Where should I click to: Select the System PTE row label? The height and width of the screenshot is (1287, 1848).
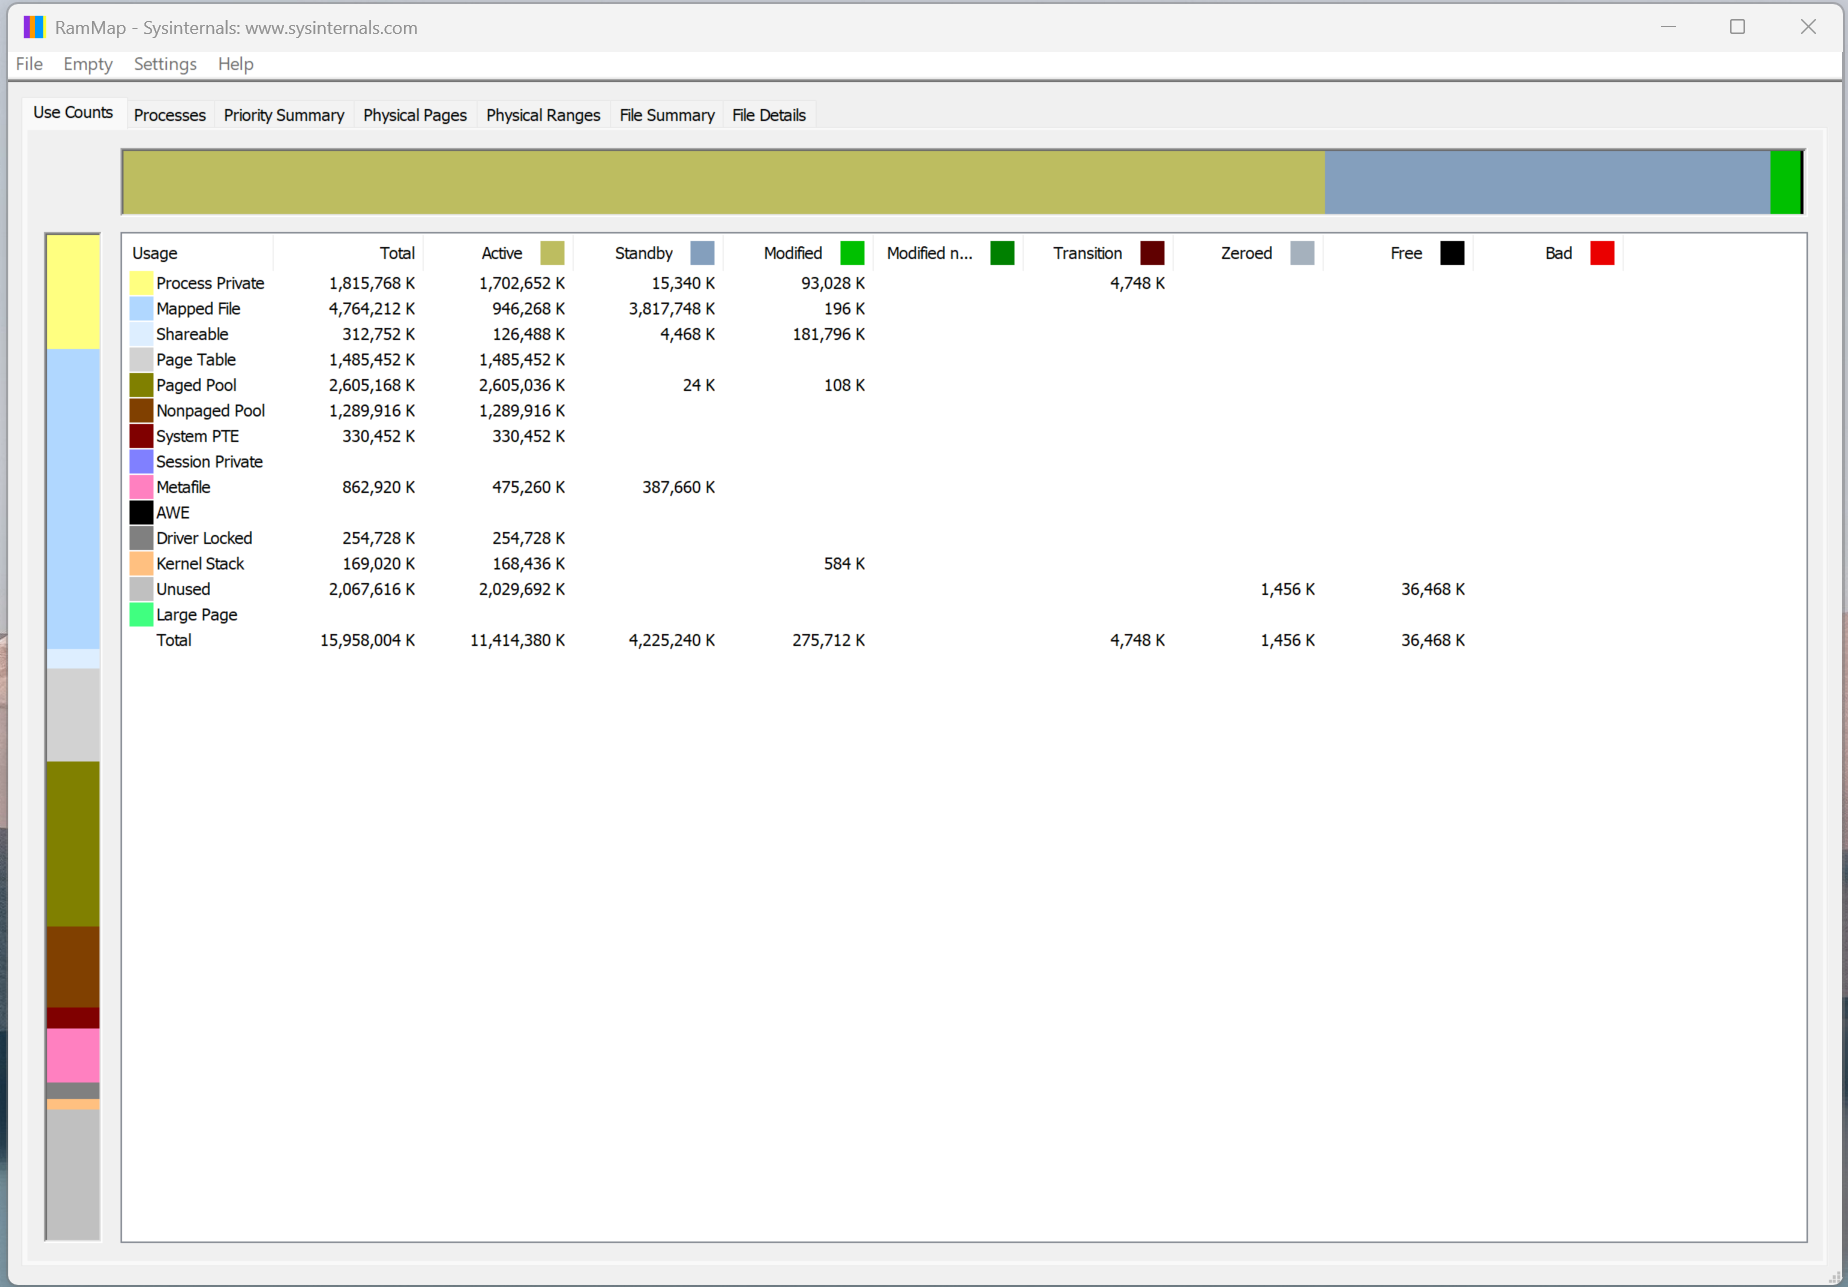pos(197,436)
